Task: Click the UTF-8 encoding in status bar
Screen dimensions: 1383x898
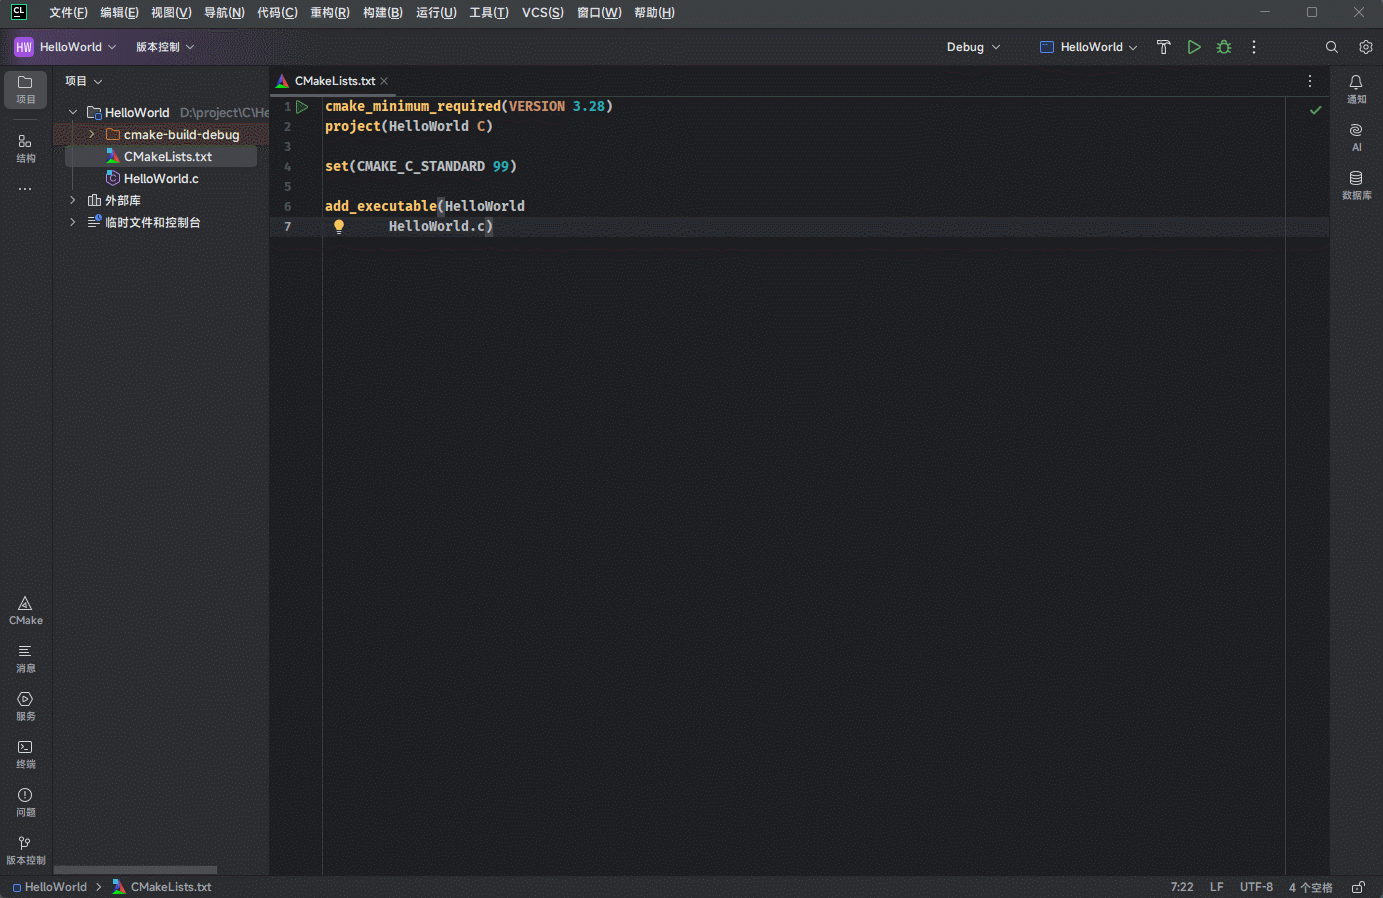Action: coord(1256,887)
